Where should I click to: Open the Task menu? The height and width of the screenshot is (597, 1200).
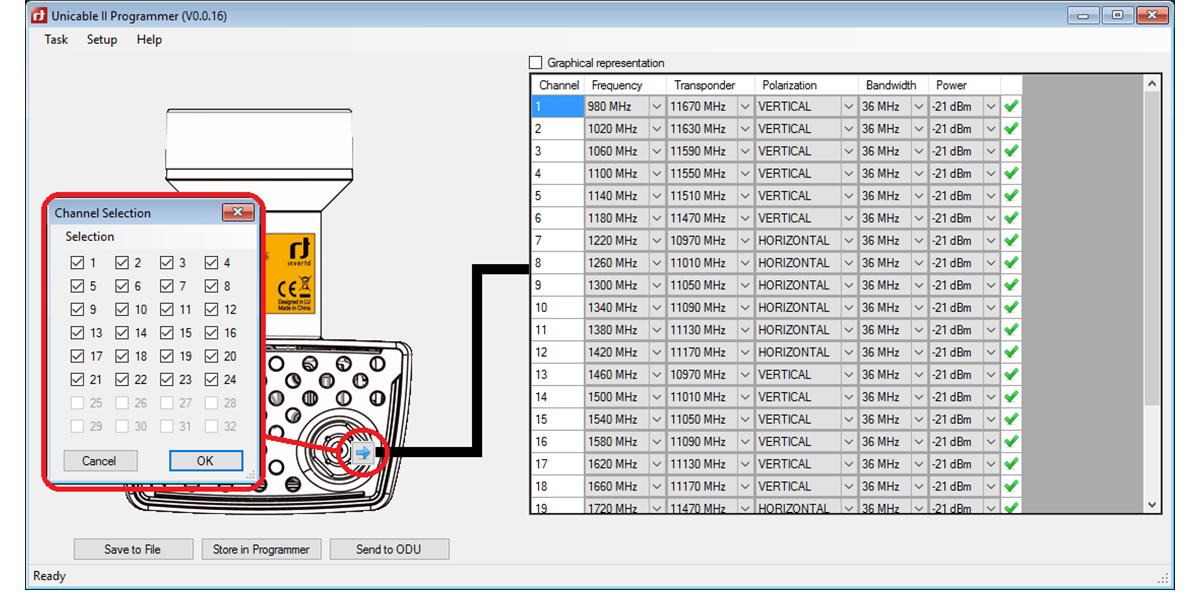(x=56, y=40)
